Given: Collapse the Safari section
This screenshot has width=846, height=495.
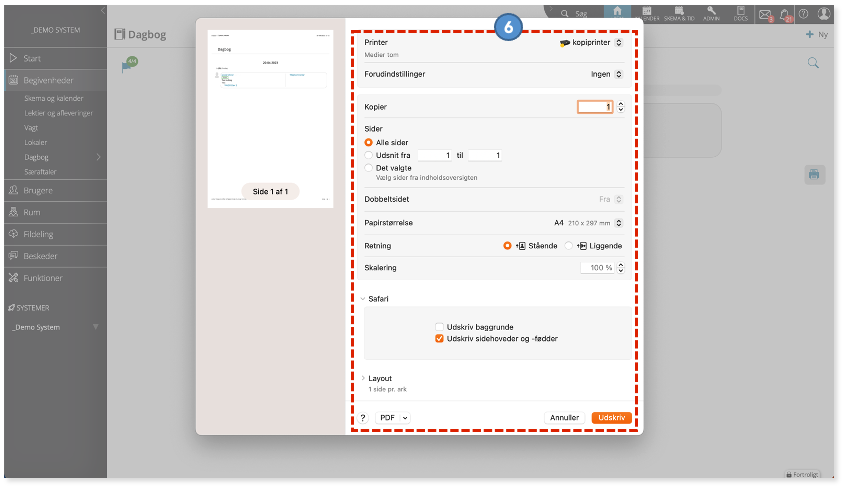Looking at the screenshot, I should click(x=363, y=299).
